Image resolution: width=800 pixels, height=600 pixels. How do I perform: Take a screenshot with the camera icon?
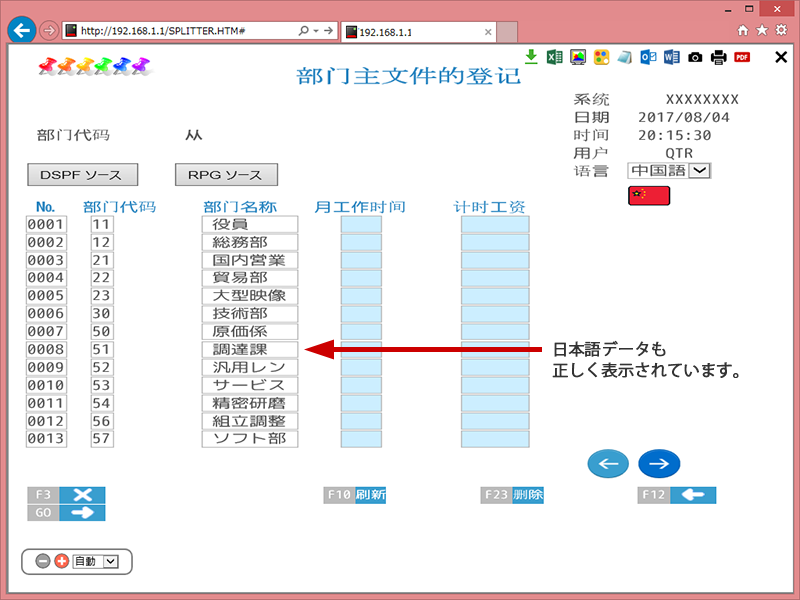tap(695, 58)
